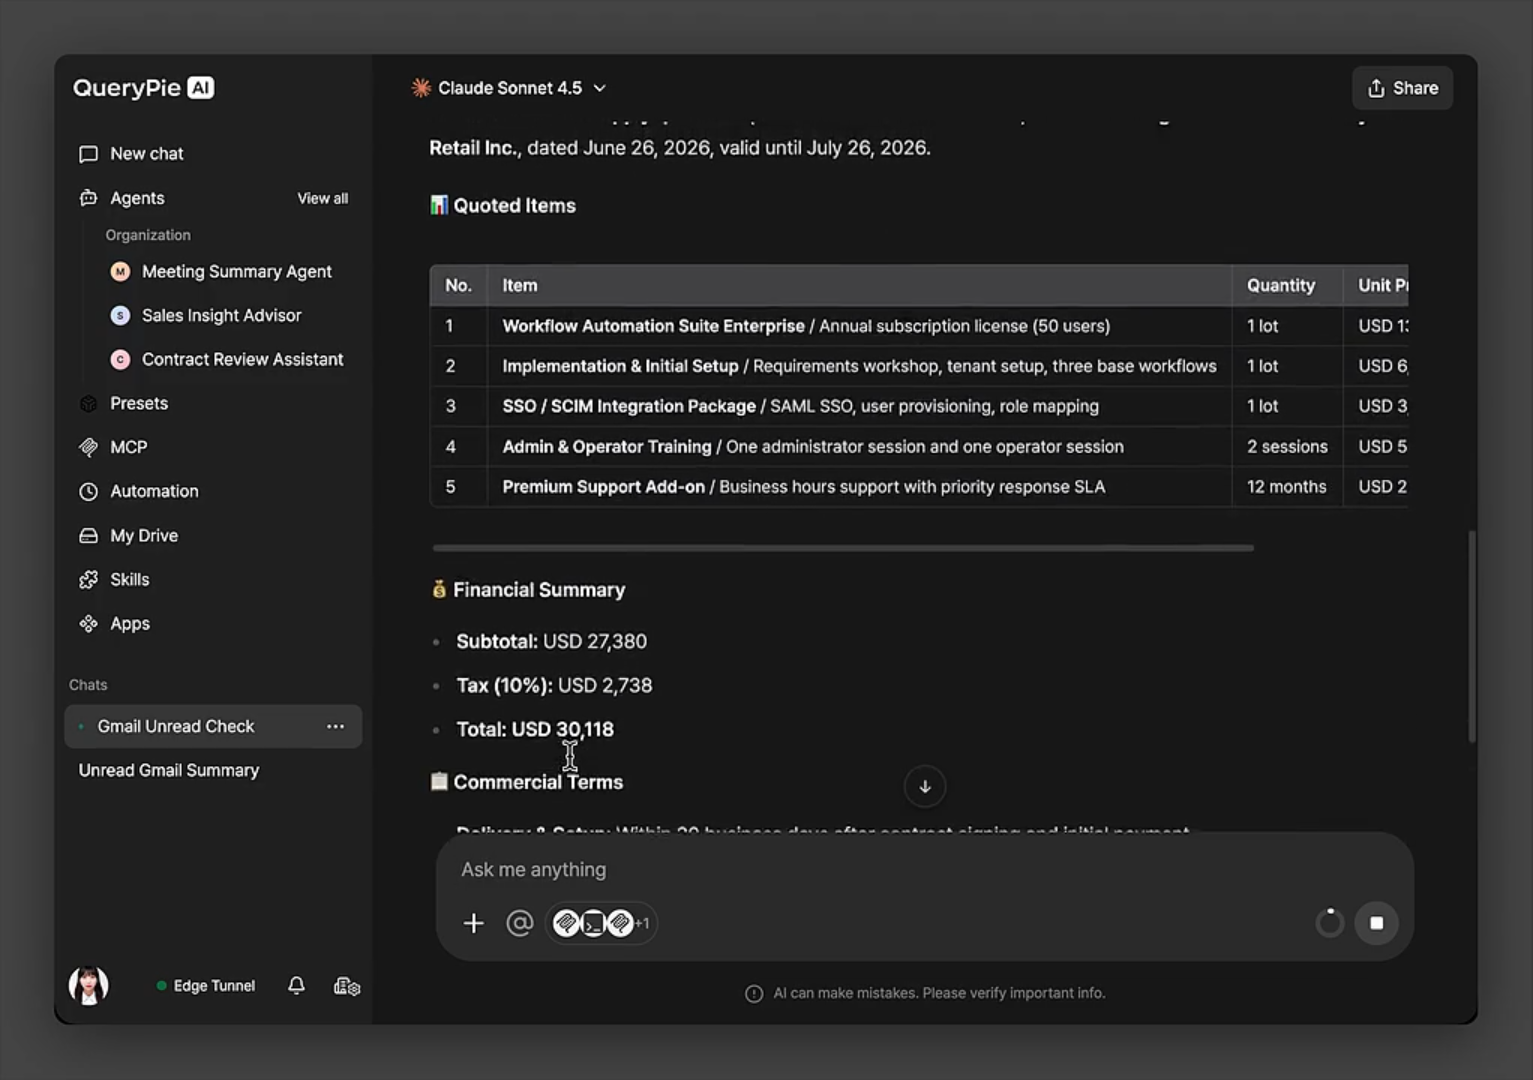Image resolution: width=1533 pixels, height=1080 pixels.
Task: Select the Sales Insight Advisor agent
Action: coord(206,315)
